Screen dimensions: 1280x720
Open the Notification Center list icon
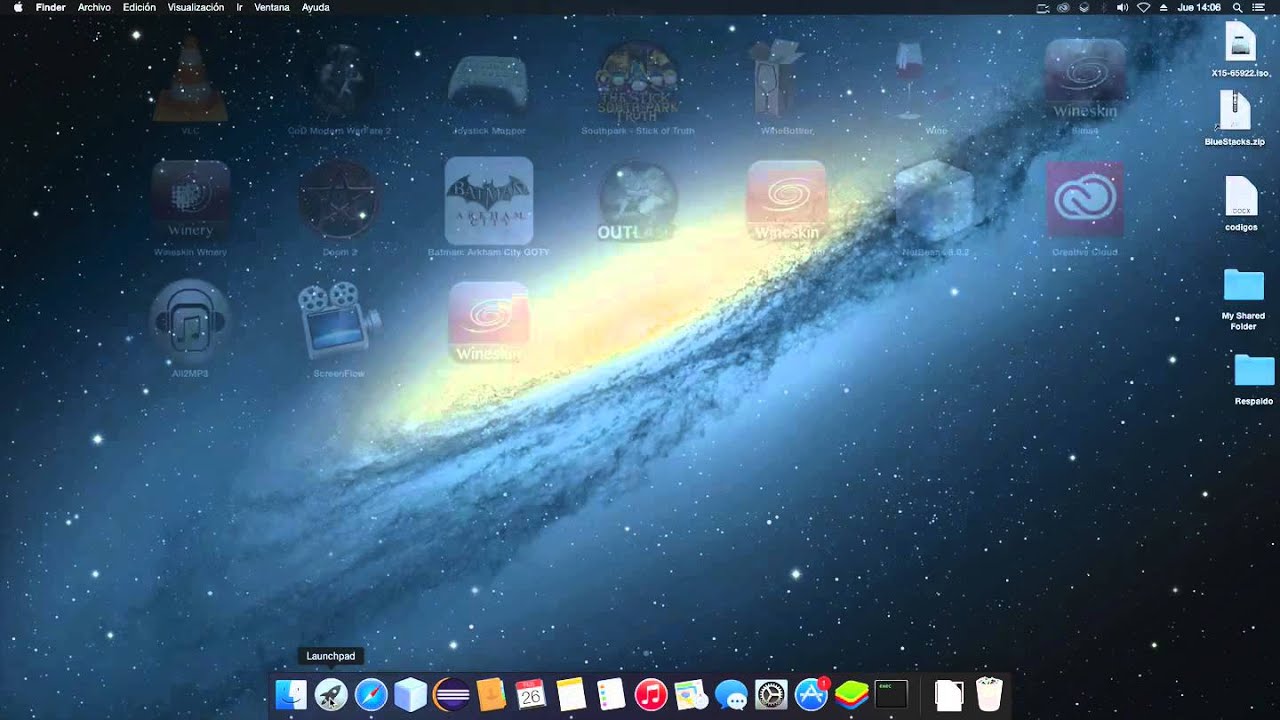pos(1258,7)
